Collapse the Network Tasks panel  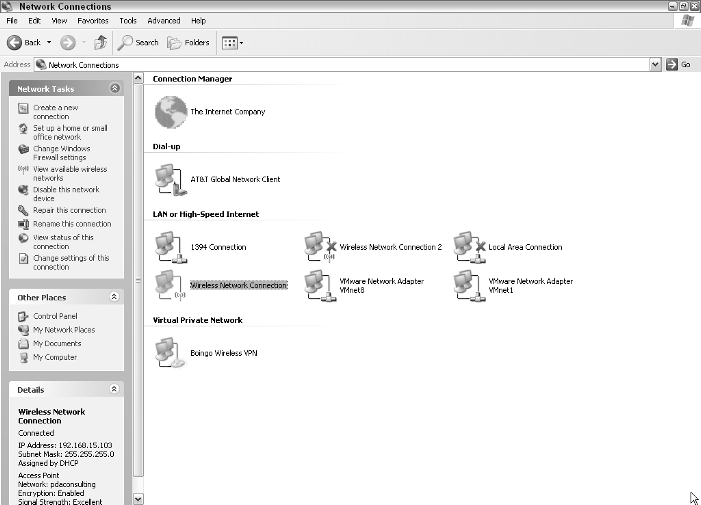[115, 88]
